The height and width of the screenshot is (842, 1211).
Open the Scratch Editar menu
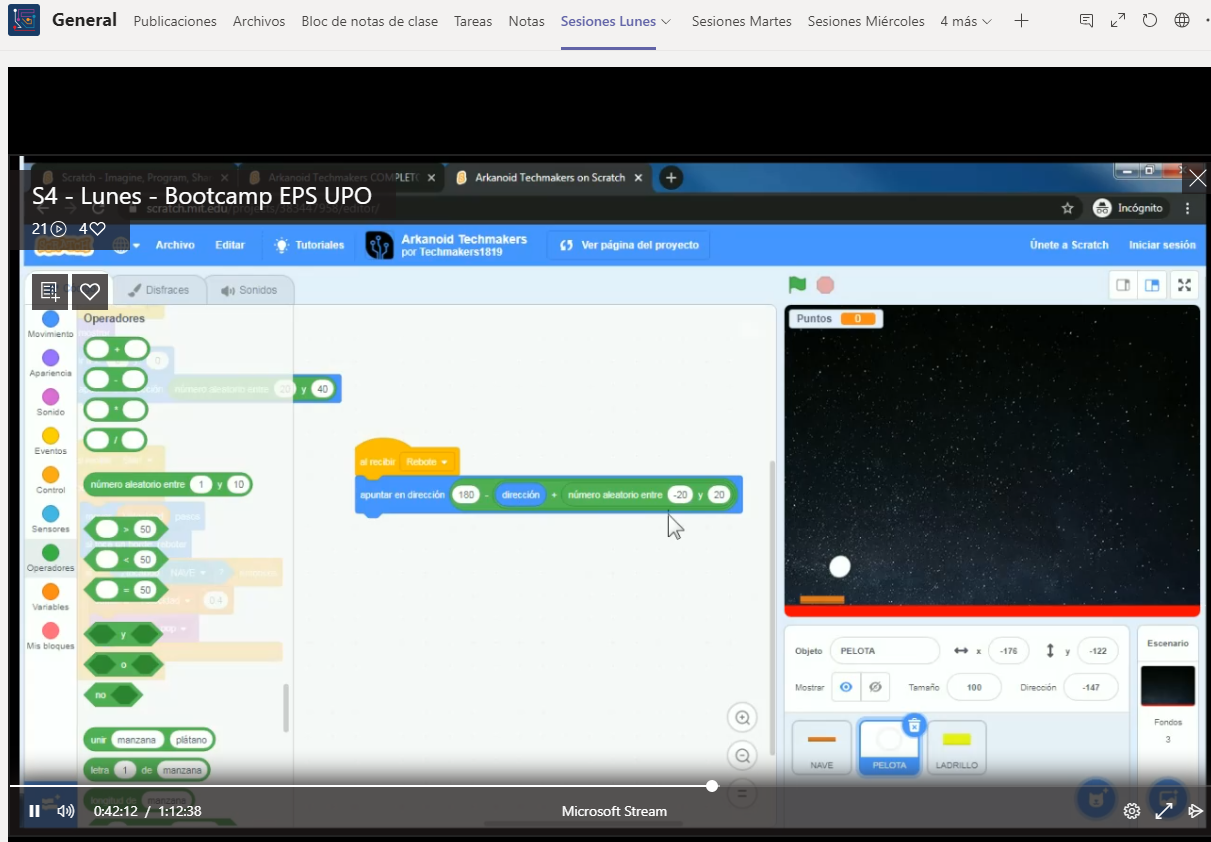pos(230,245)
